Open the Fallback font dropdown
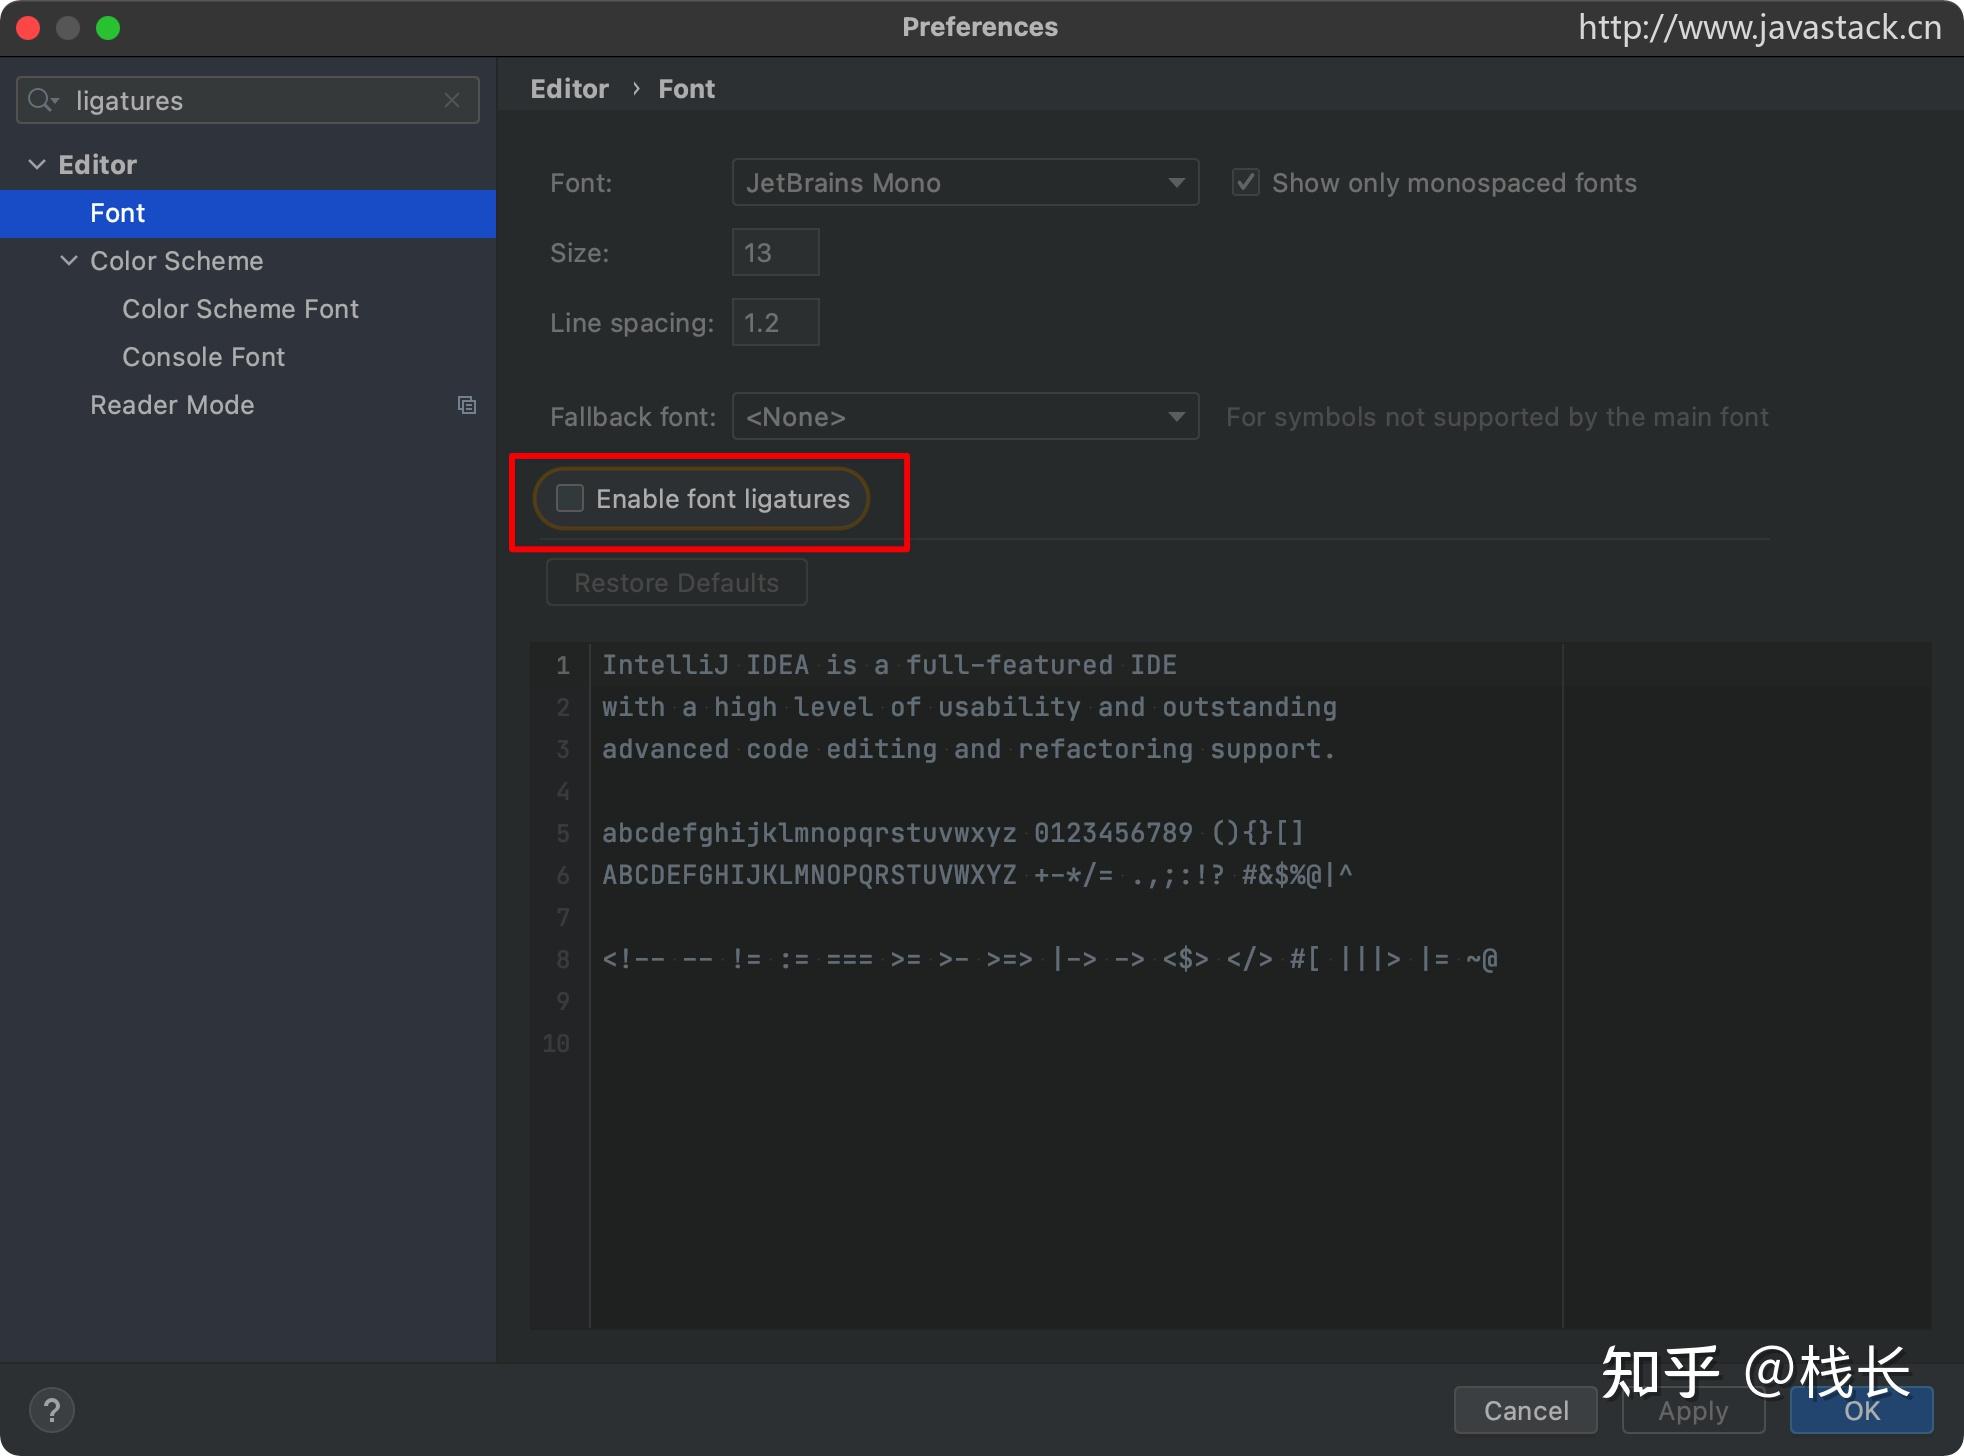 [x=965, y=416]
